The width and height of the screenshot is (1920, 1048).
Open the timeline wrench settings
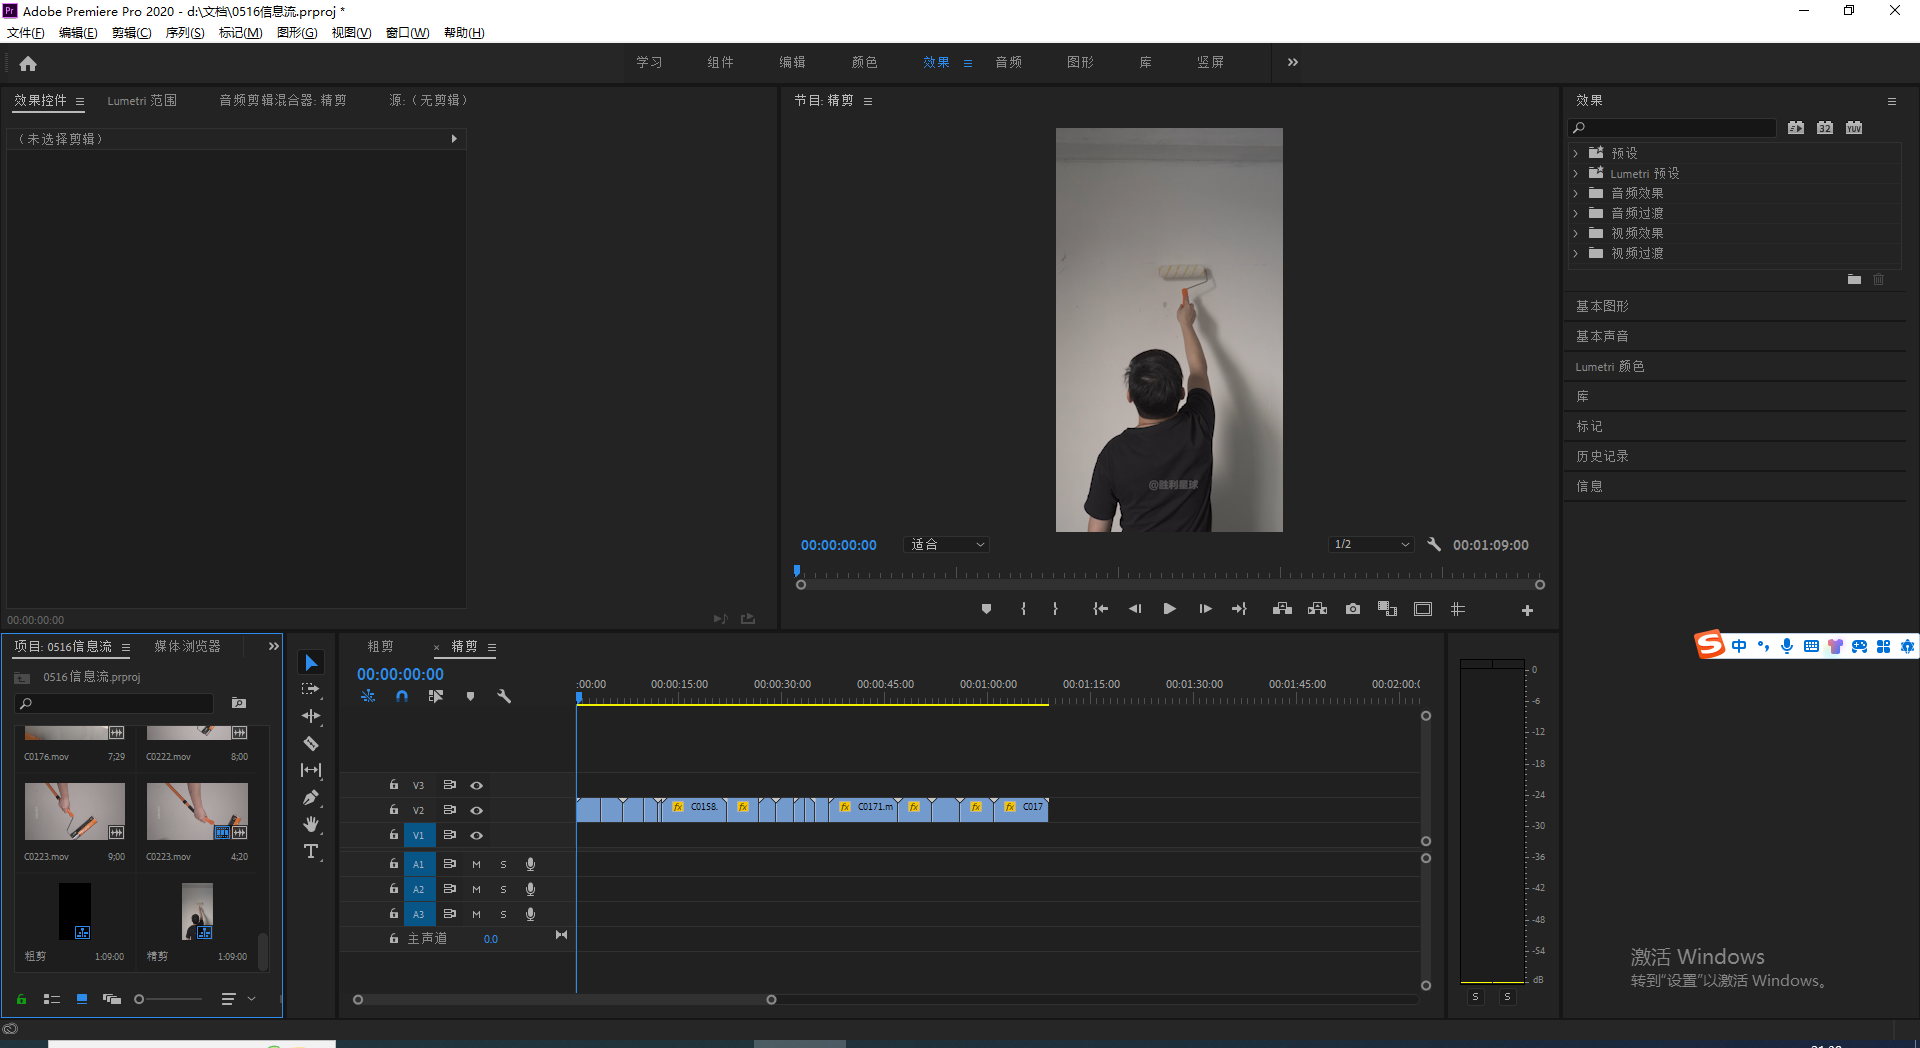504,696
